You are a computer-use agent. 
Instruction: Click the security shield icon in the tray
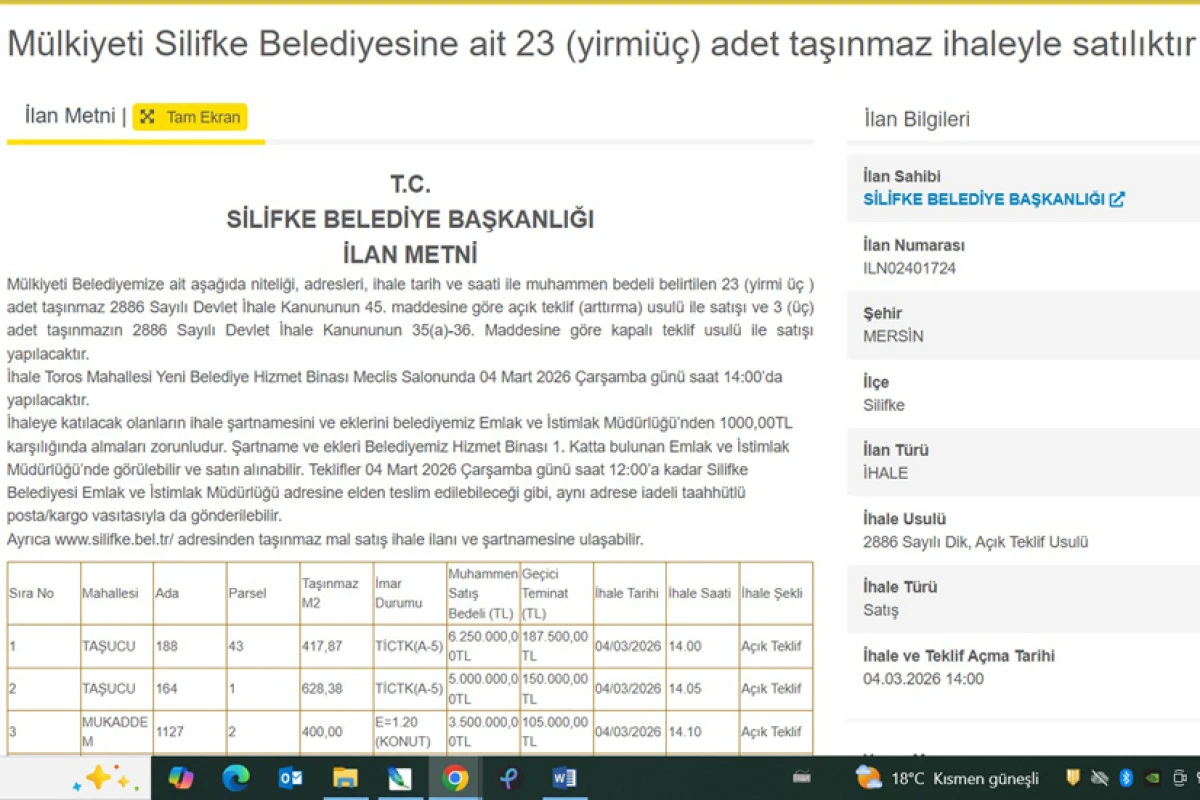1072,777
